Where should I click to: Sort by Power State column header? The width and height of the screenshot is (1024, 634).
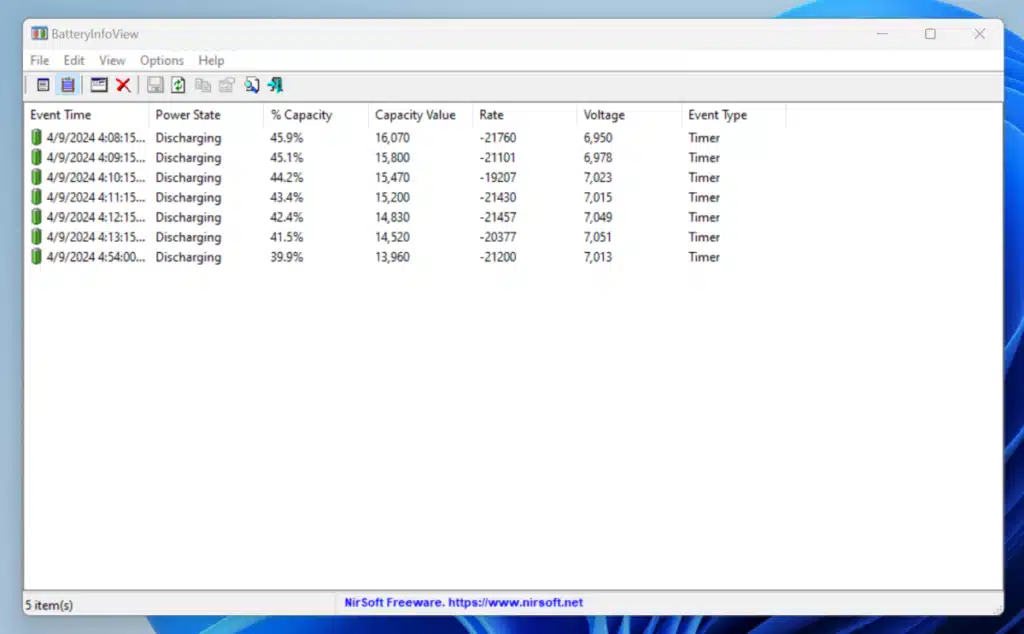206,115
